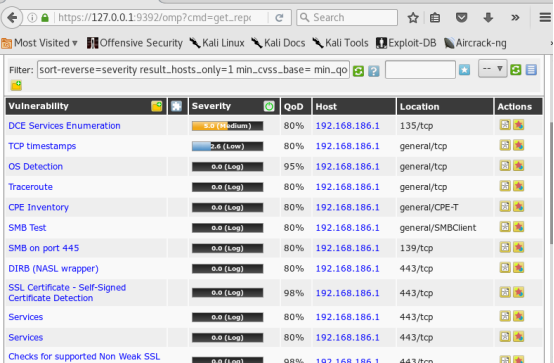Add override for DCE Services Enumeration

pyautogui.click(x=519, y=125)
